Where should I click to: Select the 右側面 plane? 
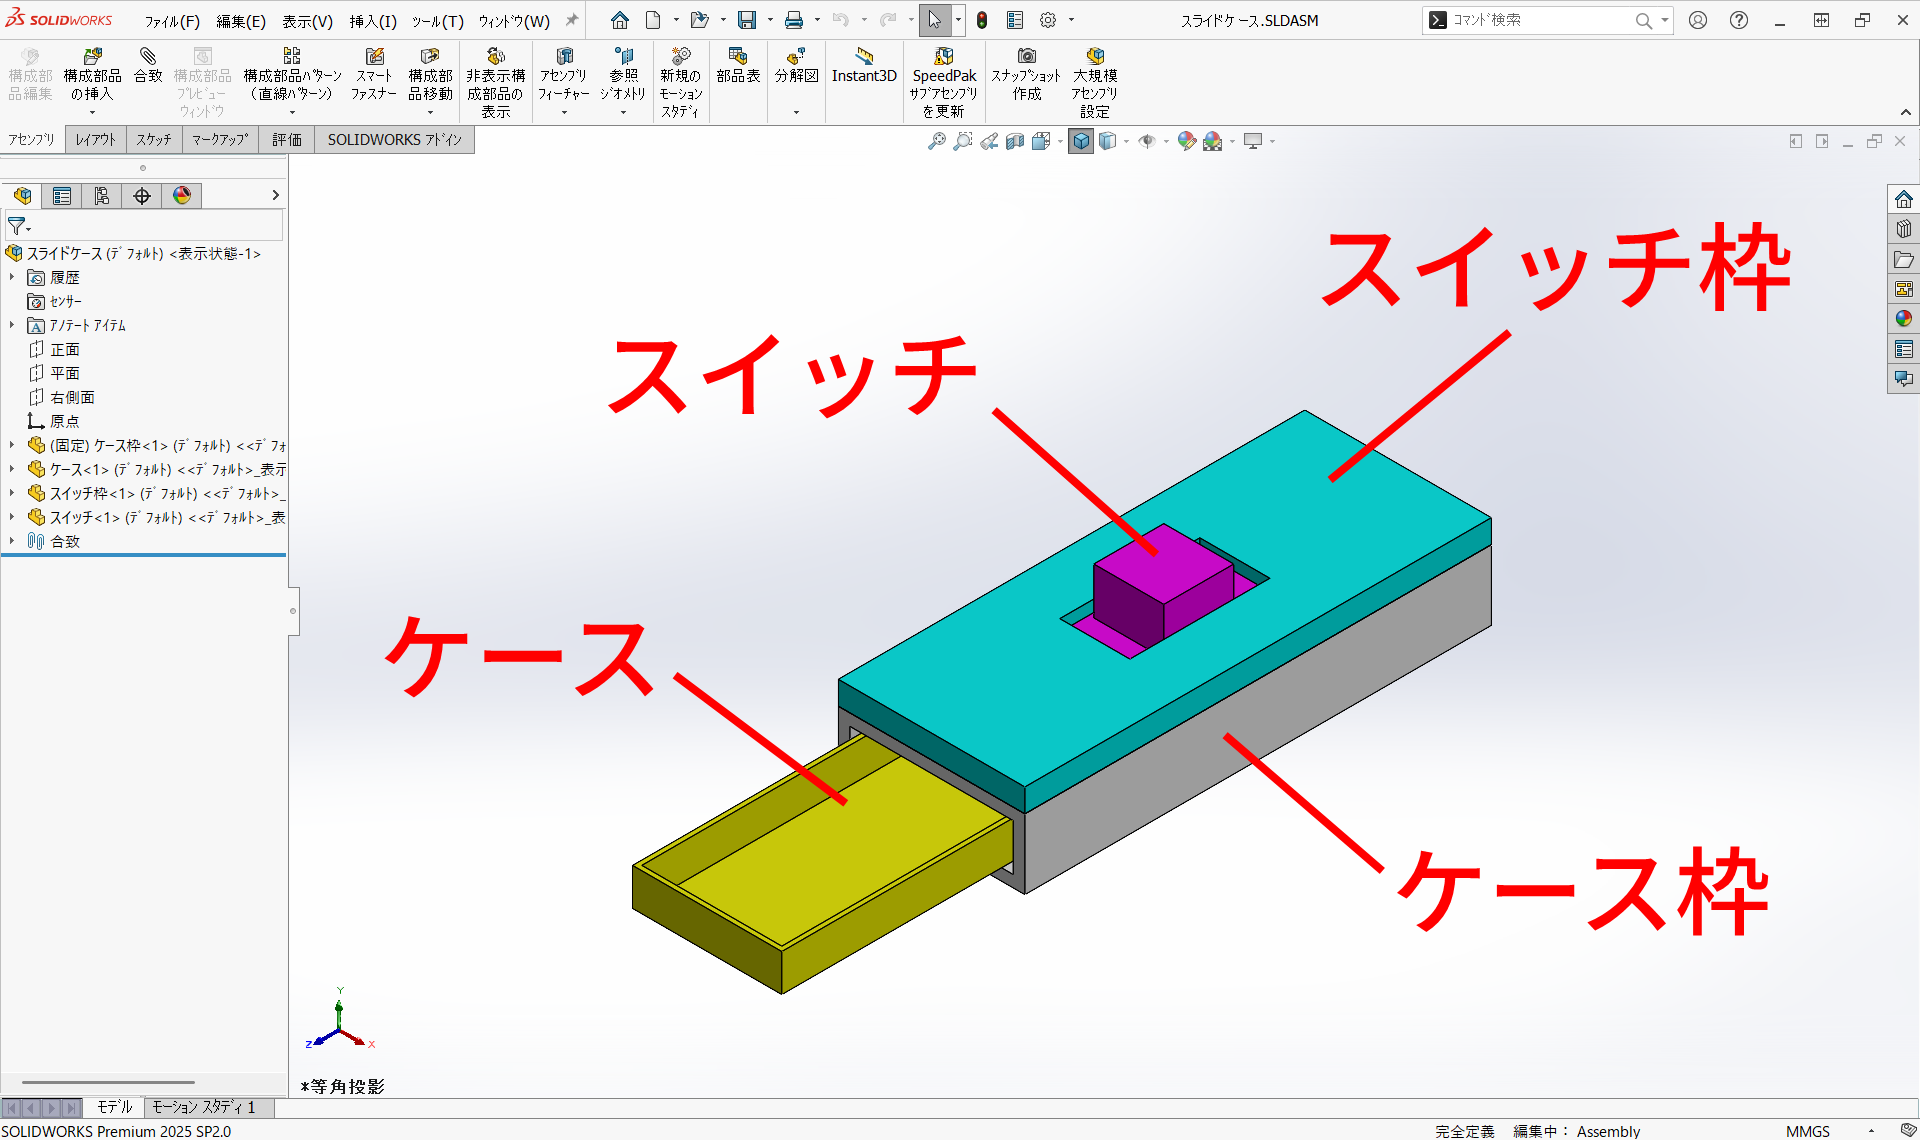61,397
